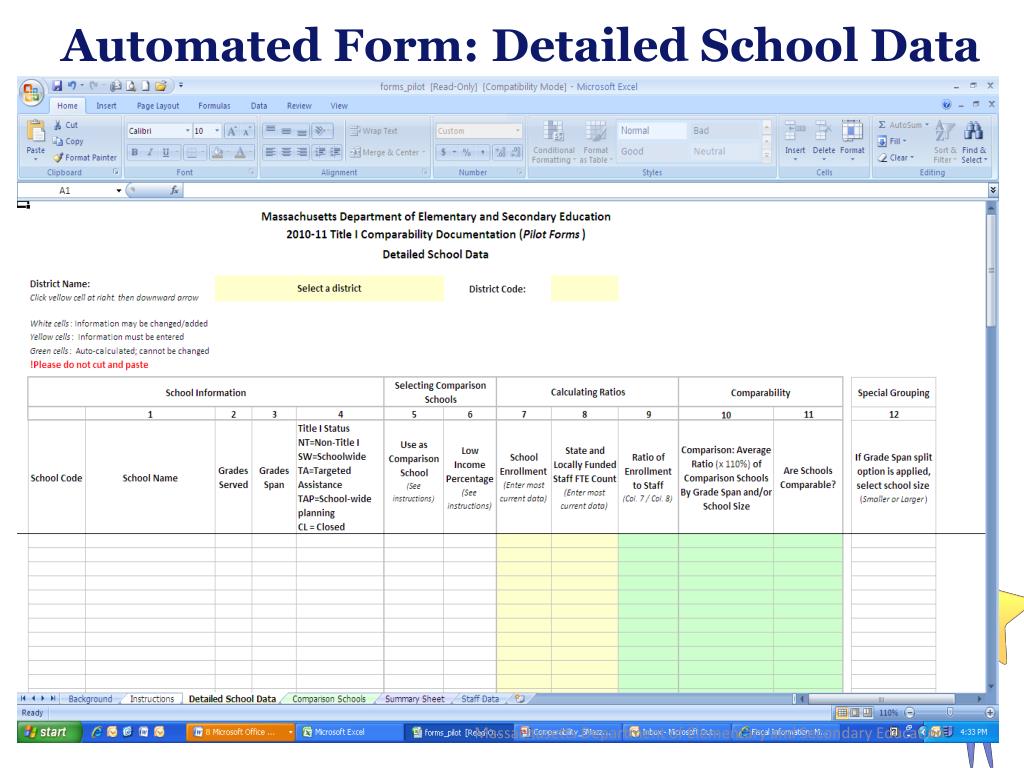Switch to the Staff Data sheet tab
This screenshot has height=768, width=1024.
pos(480,699)
